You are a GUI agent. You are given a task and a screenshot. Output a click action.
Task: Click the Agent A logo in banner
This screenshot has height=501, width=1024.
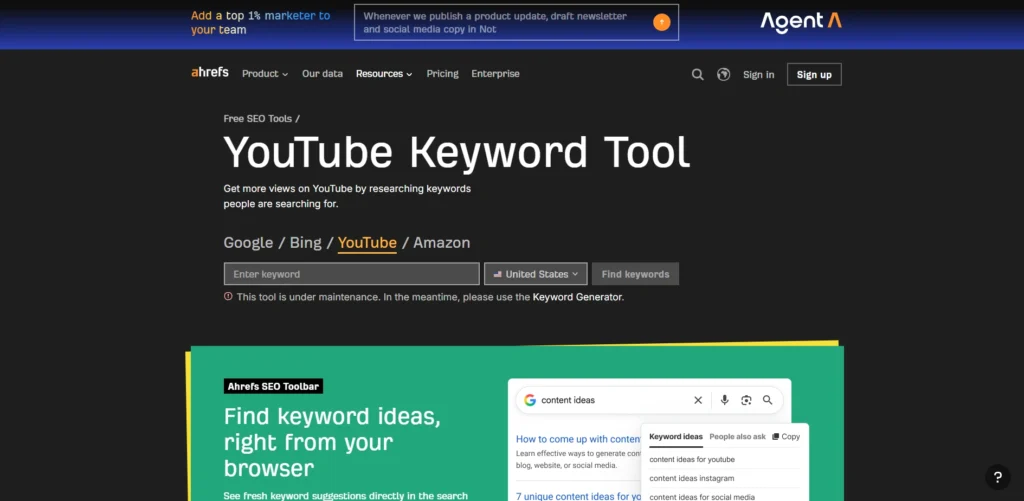801,22
